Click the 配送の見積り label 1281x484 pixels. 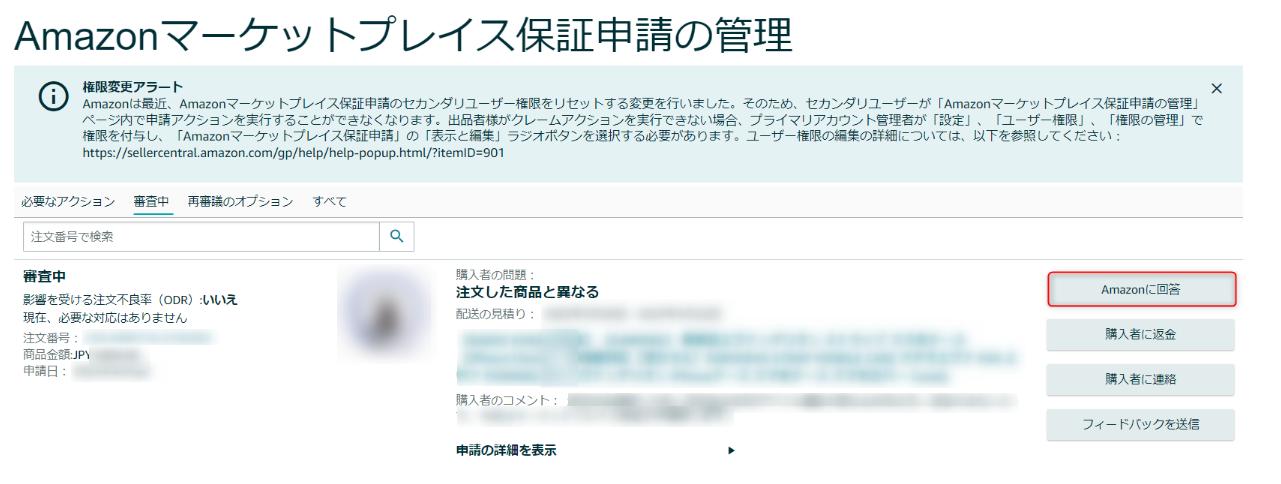tap(496, 314)
